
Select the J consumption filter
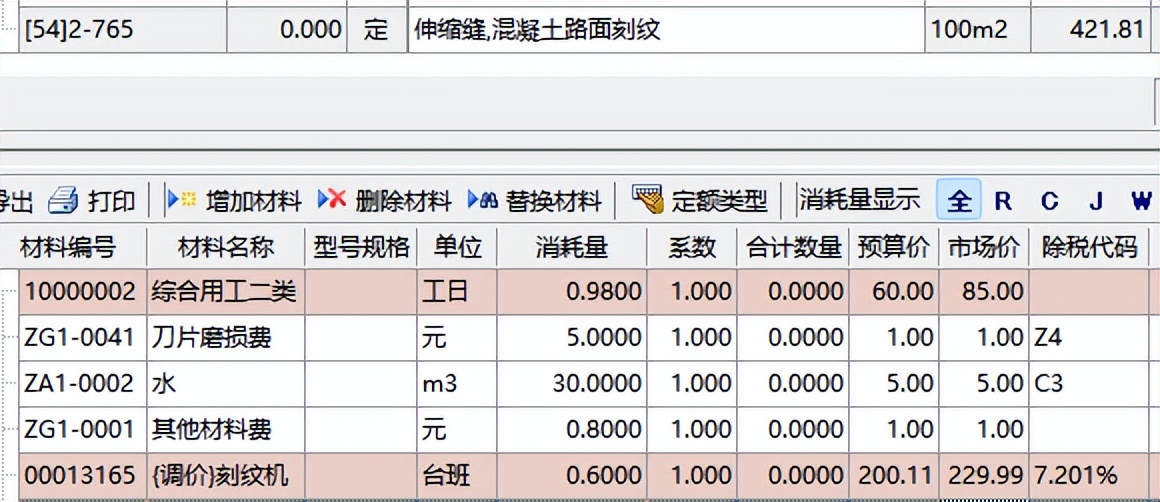tap(1096, 200)
